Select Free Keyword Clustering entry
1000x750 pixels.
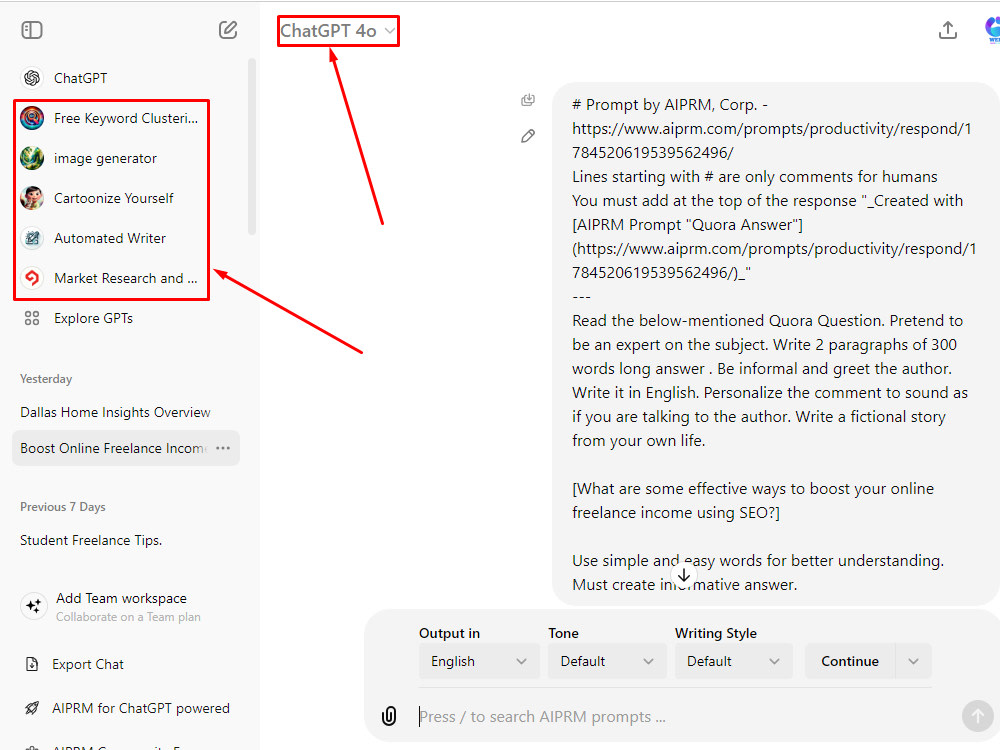(x=126, y=118)
